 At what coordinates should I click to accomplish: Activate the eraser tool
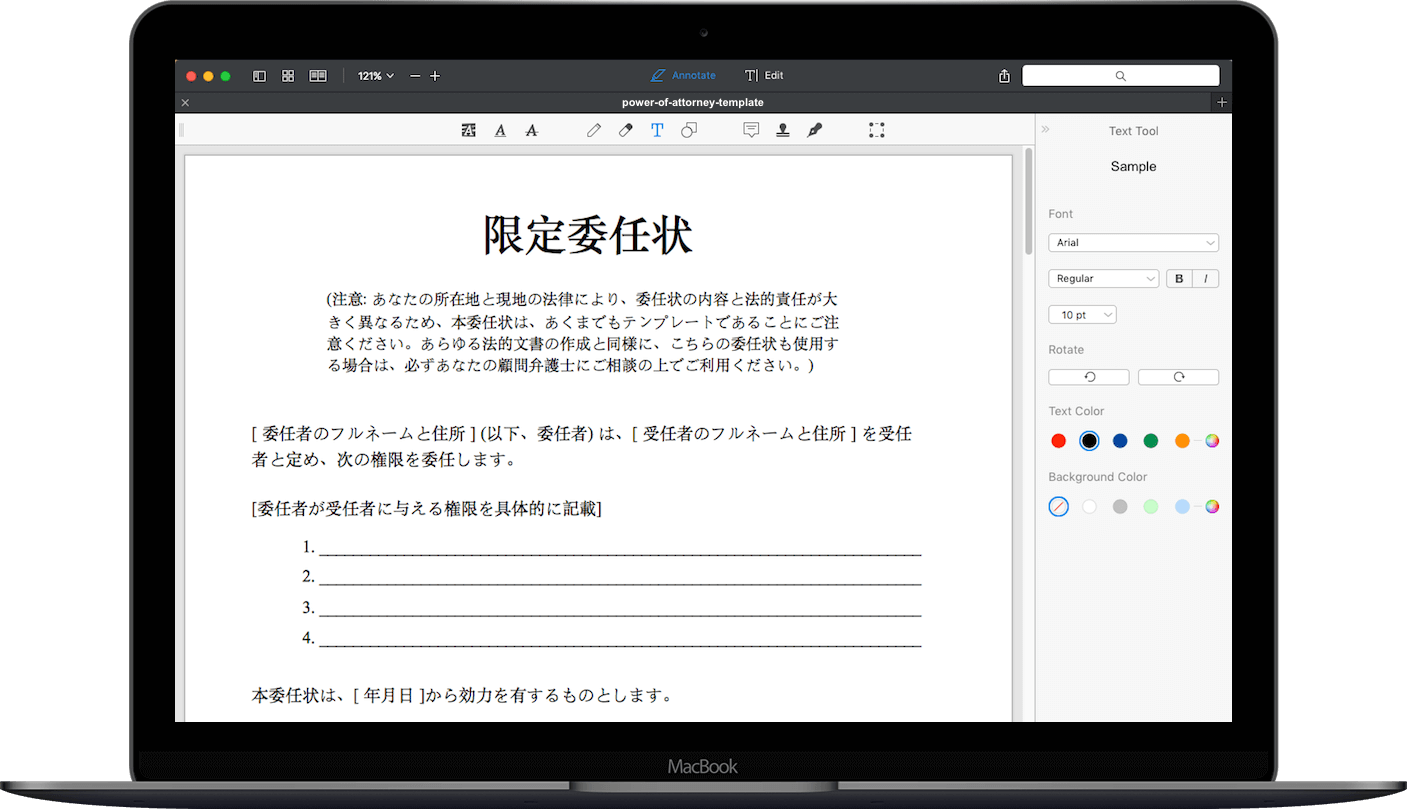(626, 130)
